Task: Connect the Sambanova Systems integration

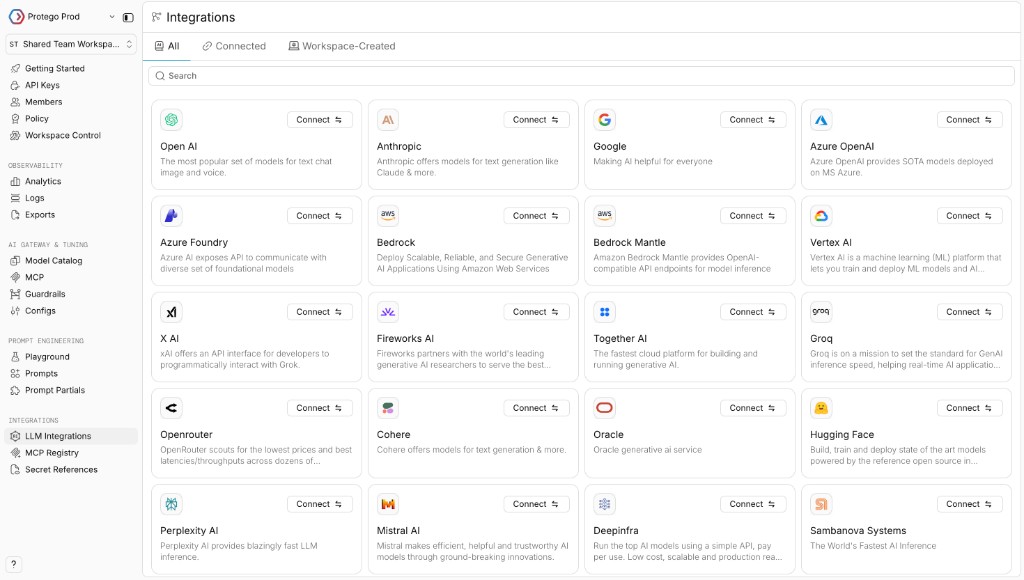Action: coord(970,504)
